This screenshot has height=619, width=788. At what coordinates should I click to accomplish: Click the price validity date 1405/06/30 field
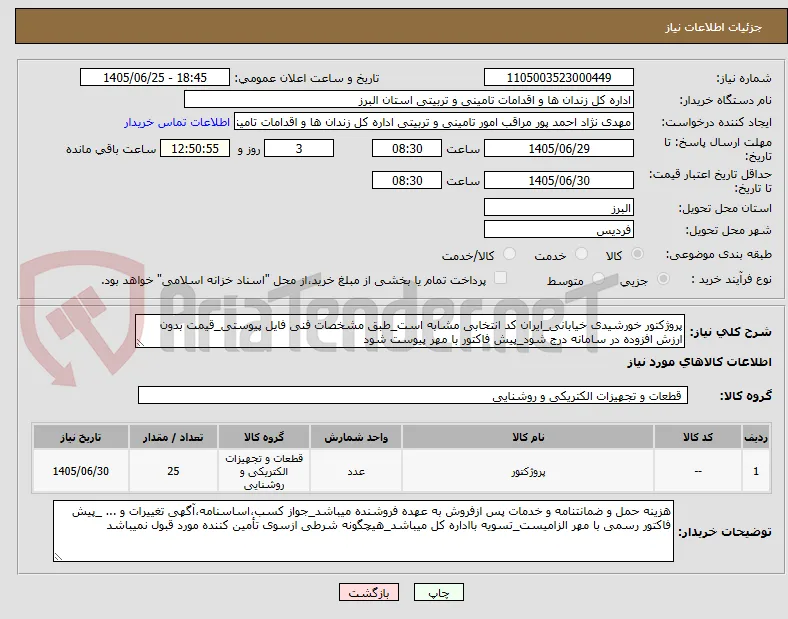coord(559,180)
